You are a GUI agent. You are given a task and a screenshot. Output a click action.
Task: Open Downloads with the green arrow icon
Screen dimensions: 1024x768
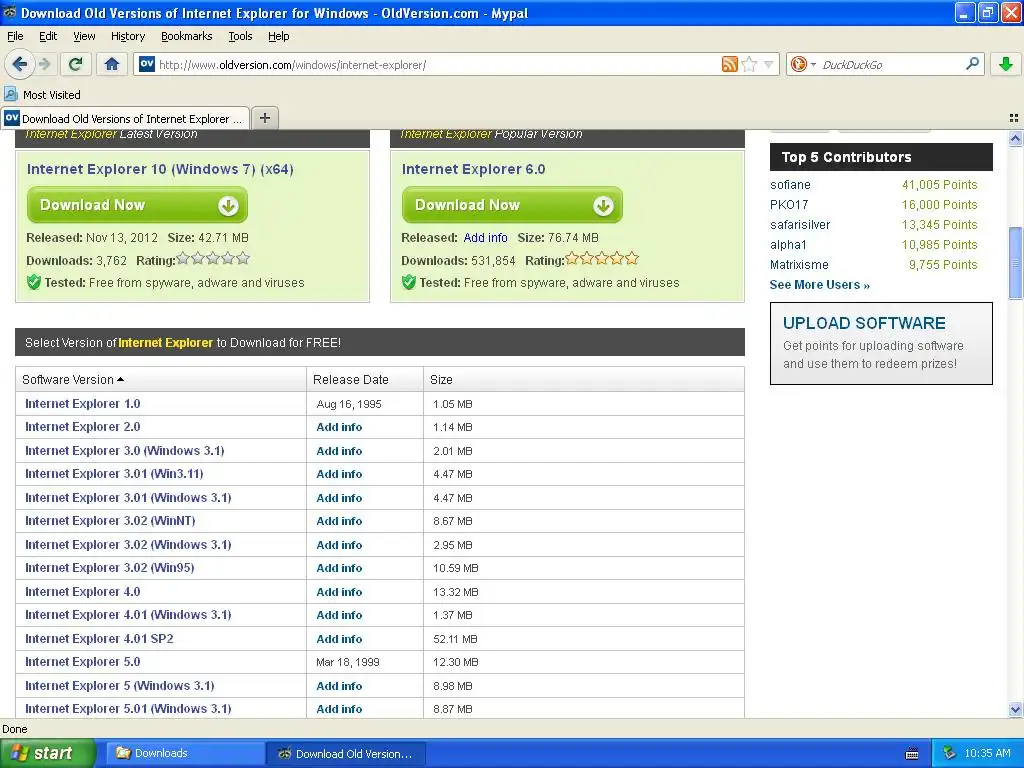pos(1006,64)
